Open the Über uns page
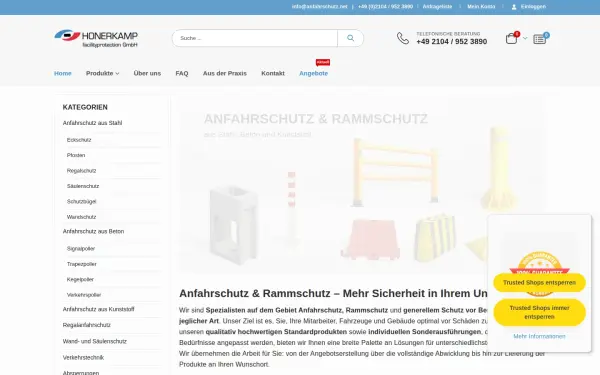Image resolution: width=600 pixels, height=375 pixels. pos(147,73)
